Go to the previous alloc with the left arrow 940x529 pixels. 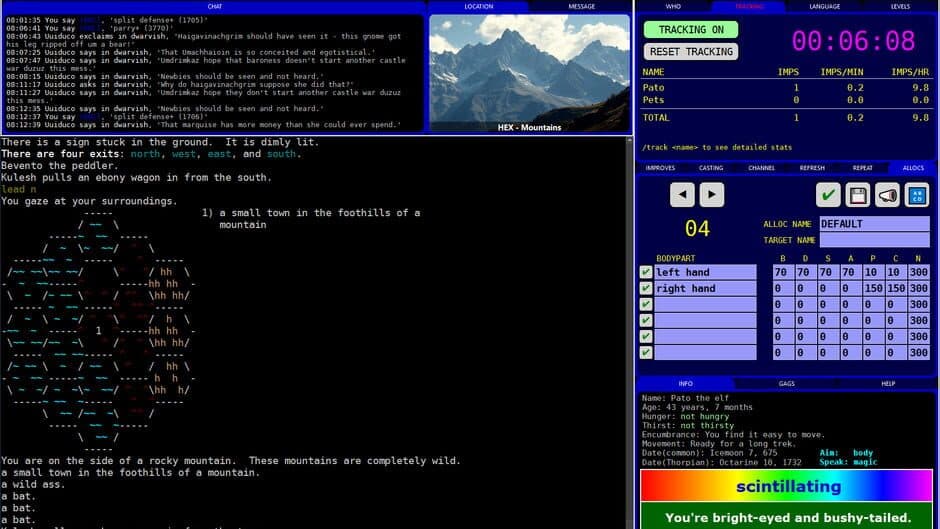point(682,195)
